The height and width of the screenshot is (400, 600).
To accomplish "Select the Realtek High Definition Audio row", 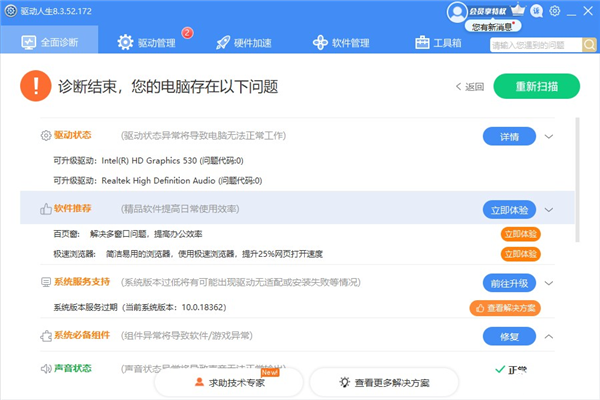I will [158, 181].
